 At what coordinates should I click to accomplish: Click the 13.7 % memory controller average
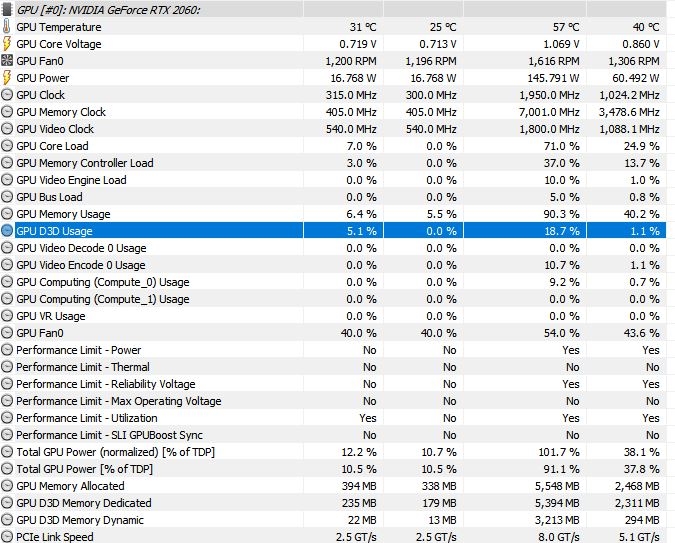[x=642, y=163]
